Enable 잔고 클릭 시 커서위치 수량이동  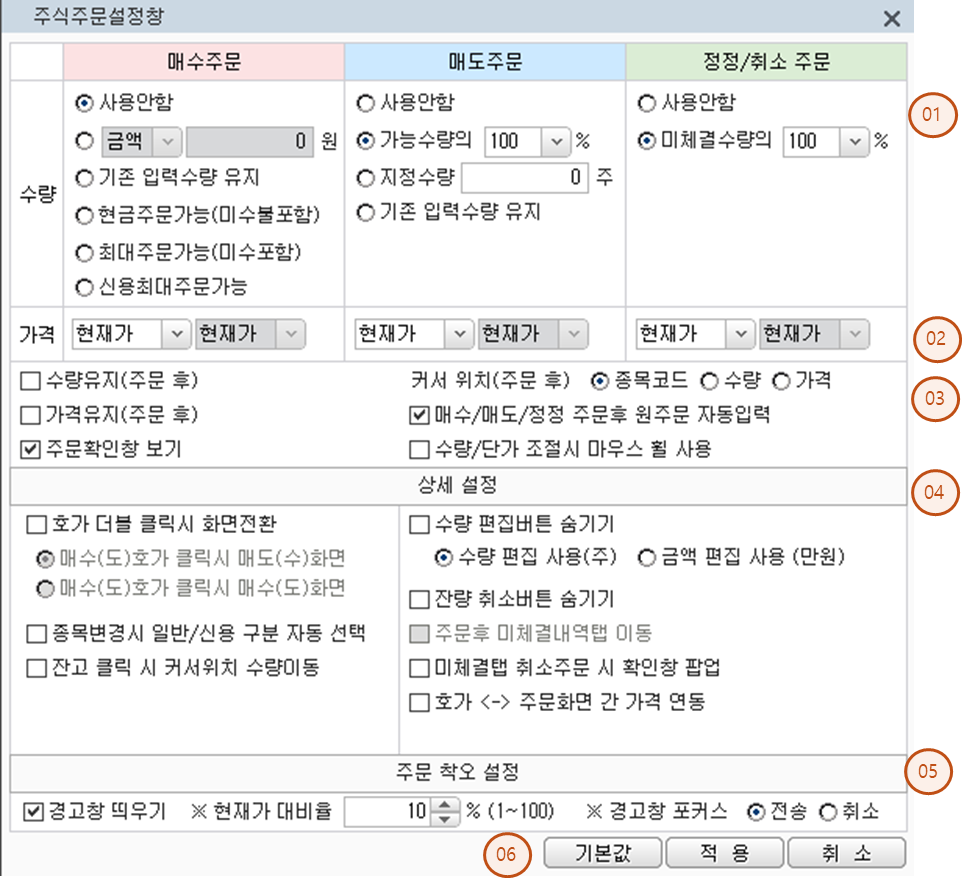tap(37, 668)
